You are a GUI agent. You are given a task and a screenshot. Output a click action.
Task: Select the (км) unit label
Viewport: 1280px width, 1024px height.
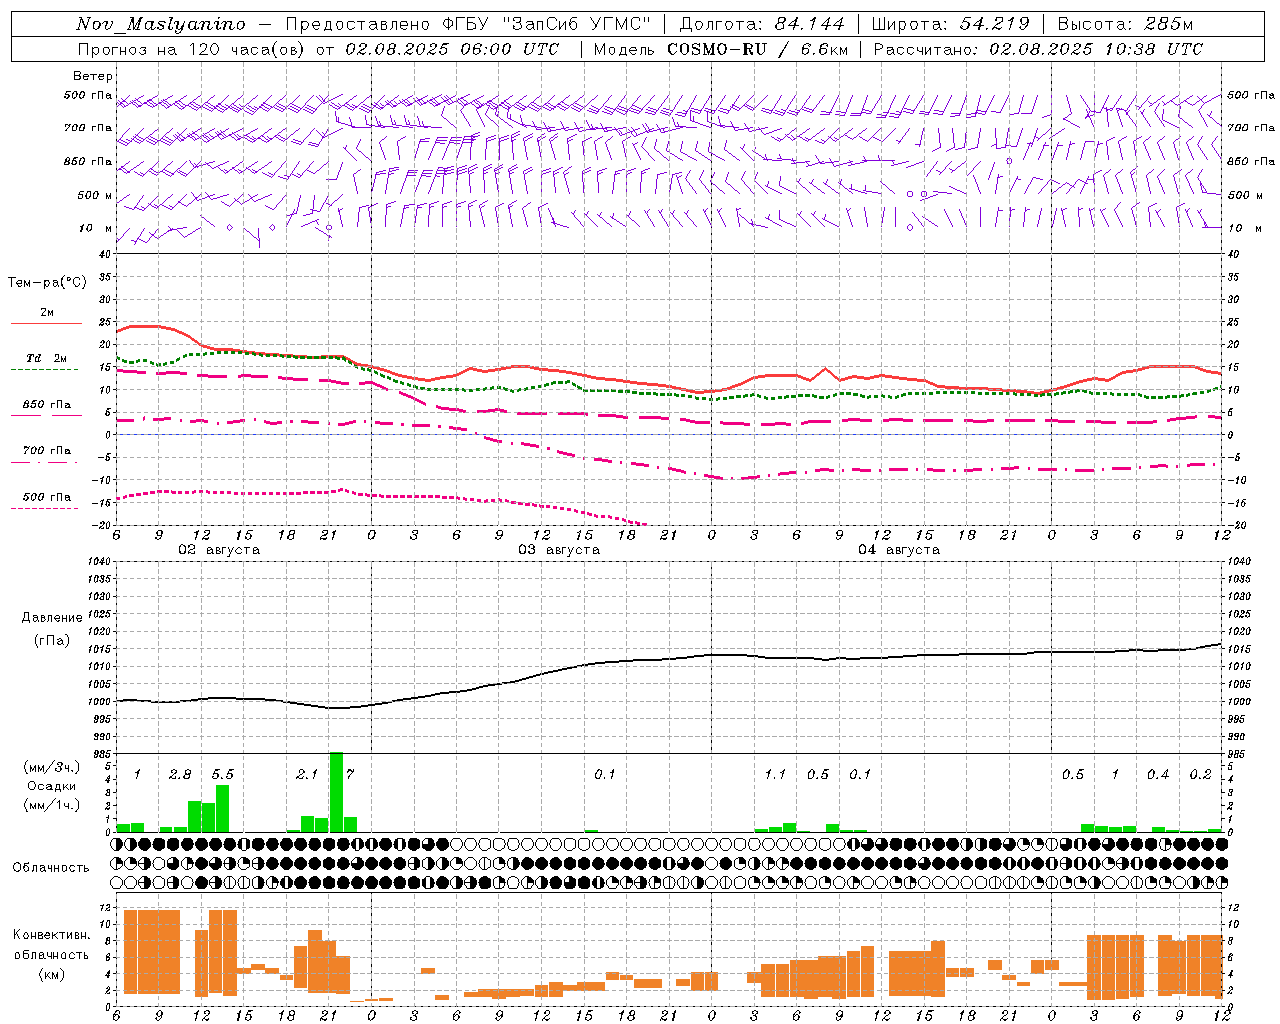[x=51, y=974]
